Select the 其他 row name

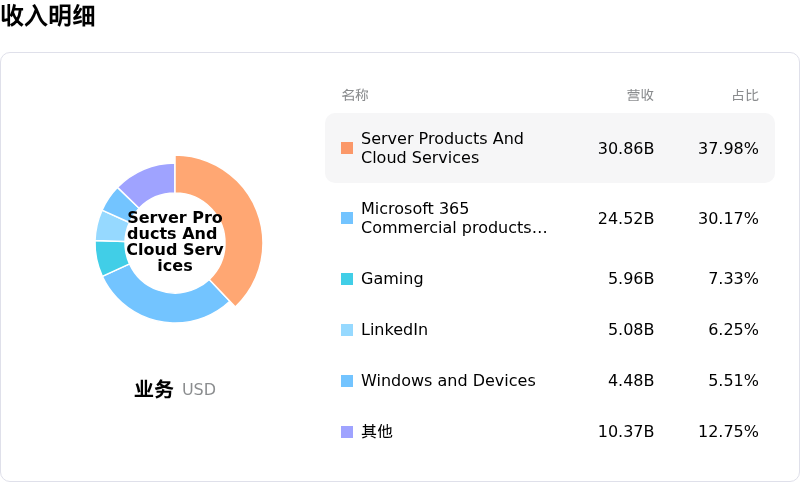(x=377, y=432)
